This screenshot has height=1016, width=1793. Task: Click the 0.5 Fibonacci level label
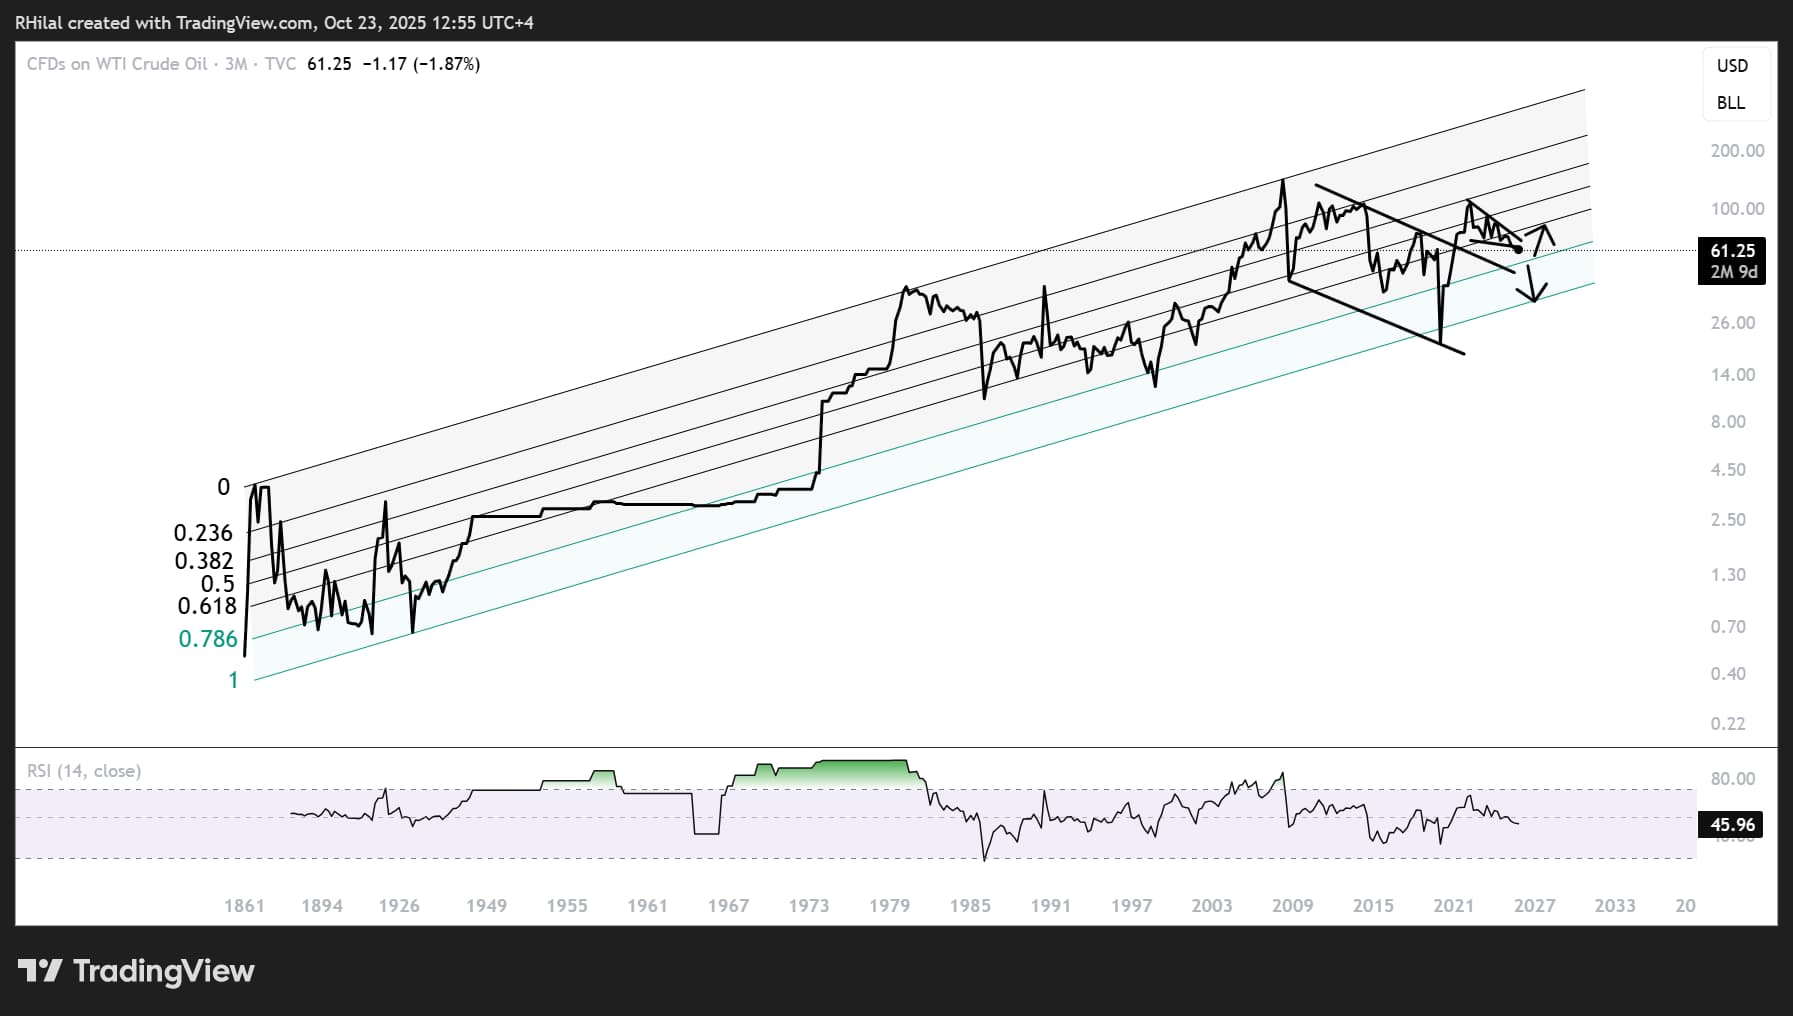click(218, 584)
